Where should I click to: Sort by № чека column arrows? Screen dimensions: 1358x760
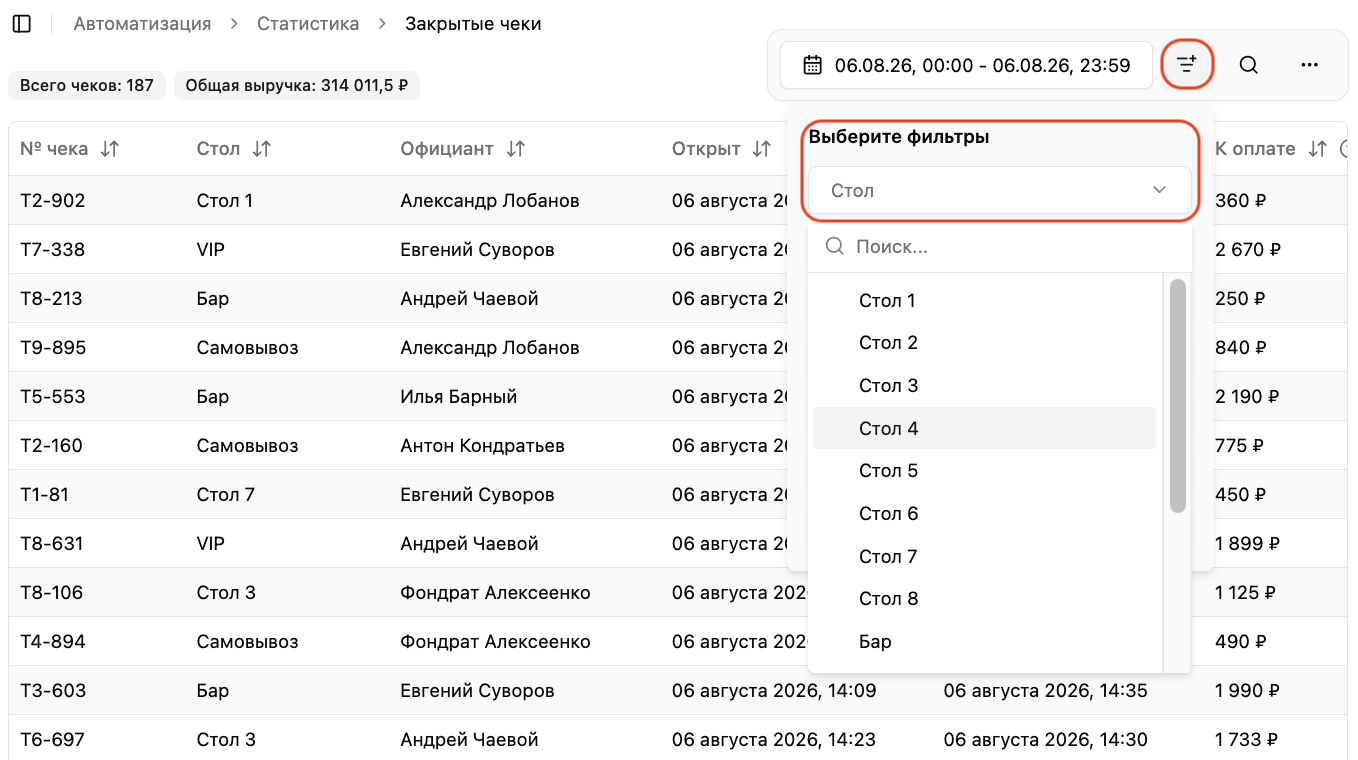point(110,149)
